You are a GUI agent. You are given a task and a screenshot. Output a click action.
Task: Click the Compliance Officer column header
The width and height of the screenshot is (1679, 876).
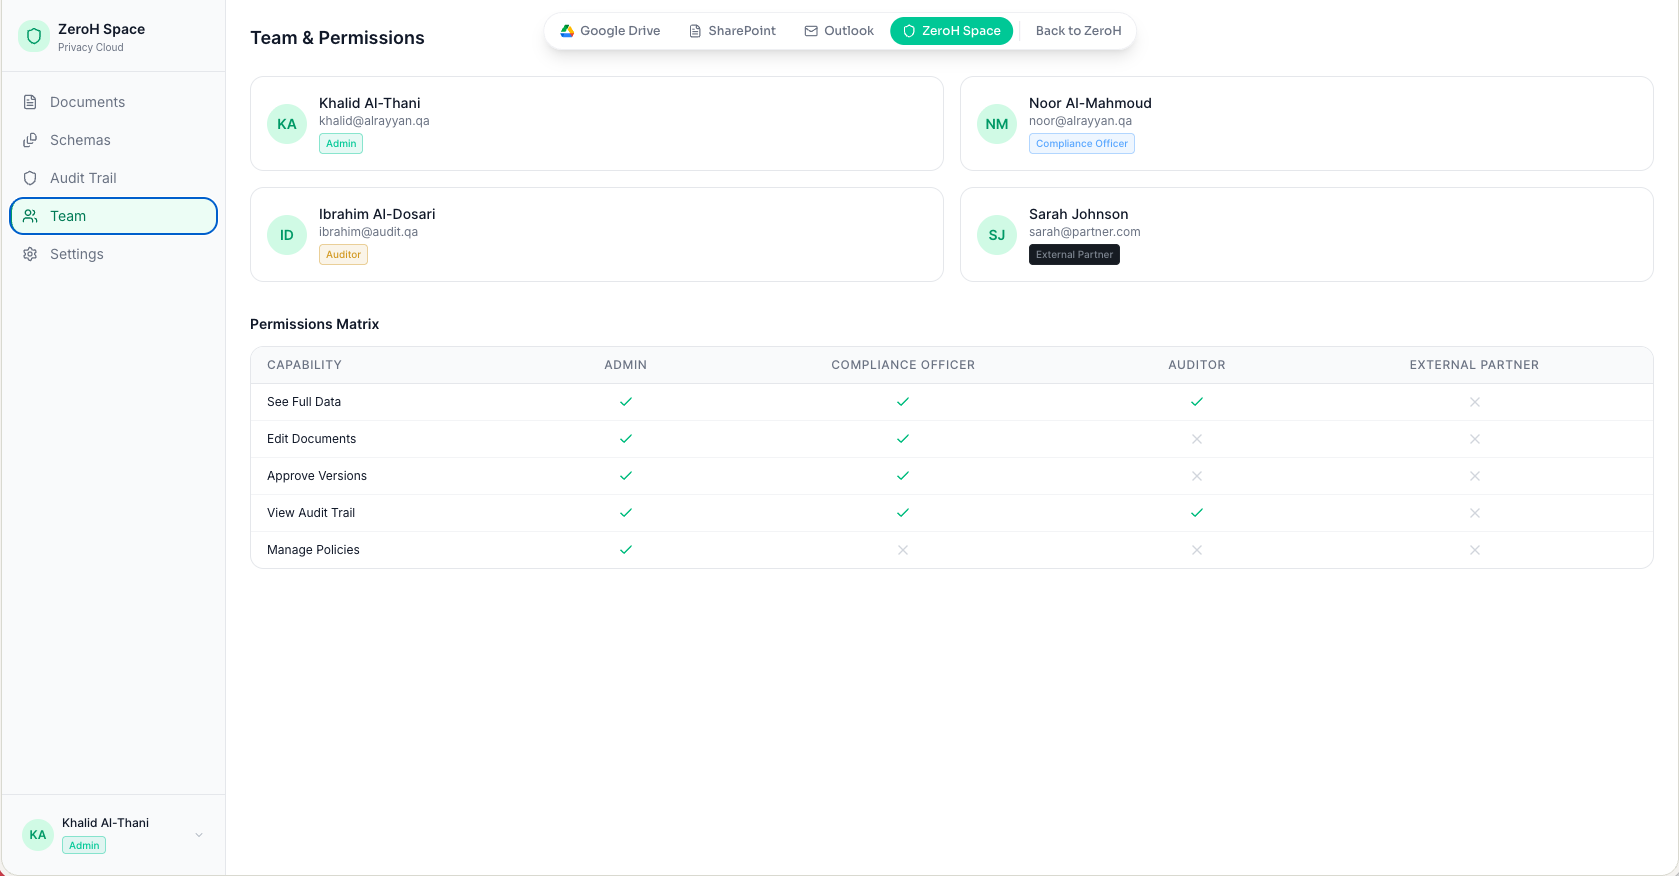[x=903, y=365]
